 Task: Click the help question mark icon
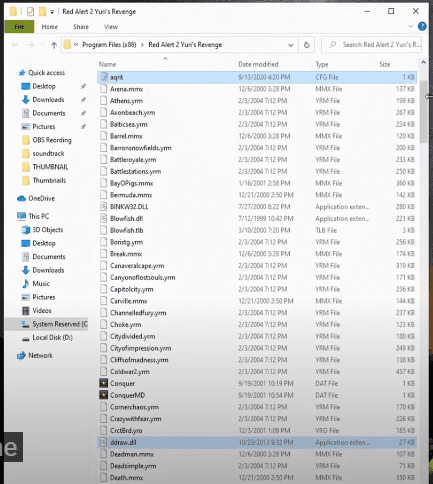point(422,26)
